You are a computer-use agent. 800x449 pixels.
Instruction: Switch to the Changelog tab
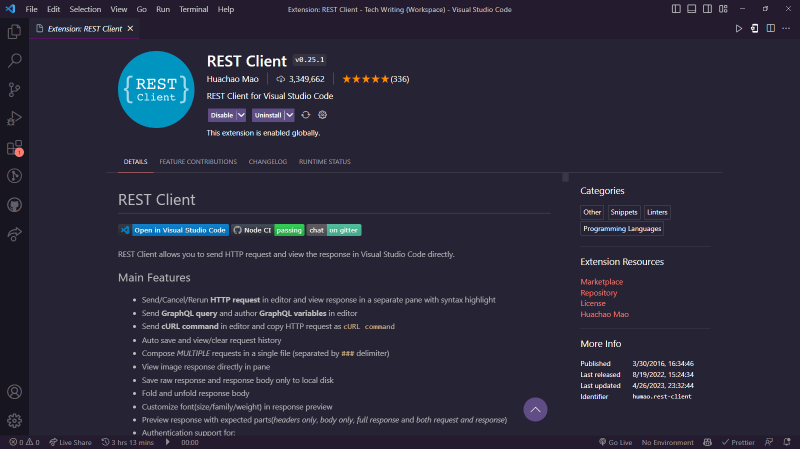pos(268,162)
